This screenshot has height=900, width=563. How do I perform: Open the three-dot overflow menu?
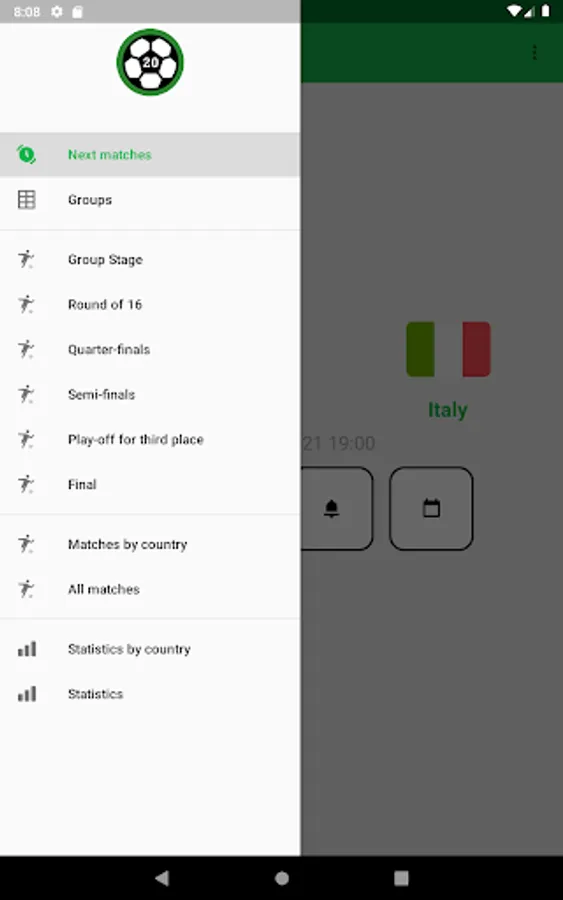[x=534, y=53]
